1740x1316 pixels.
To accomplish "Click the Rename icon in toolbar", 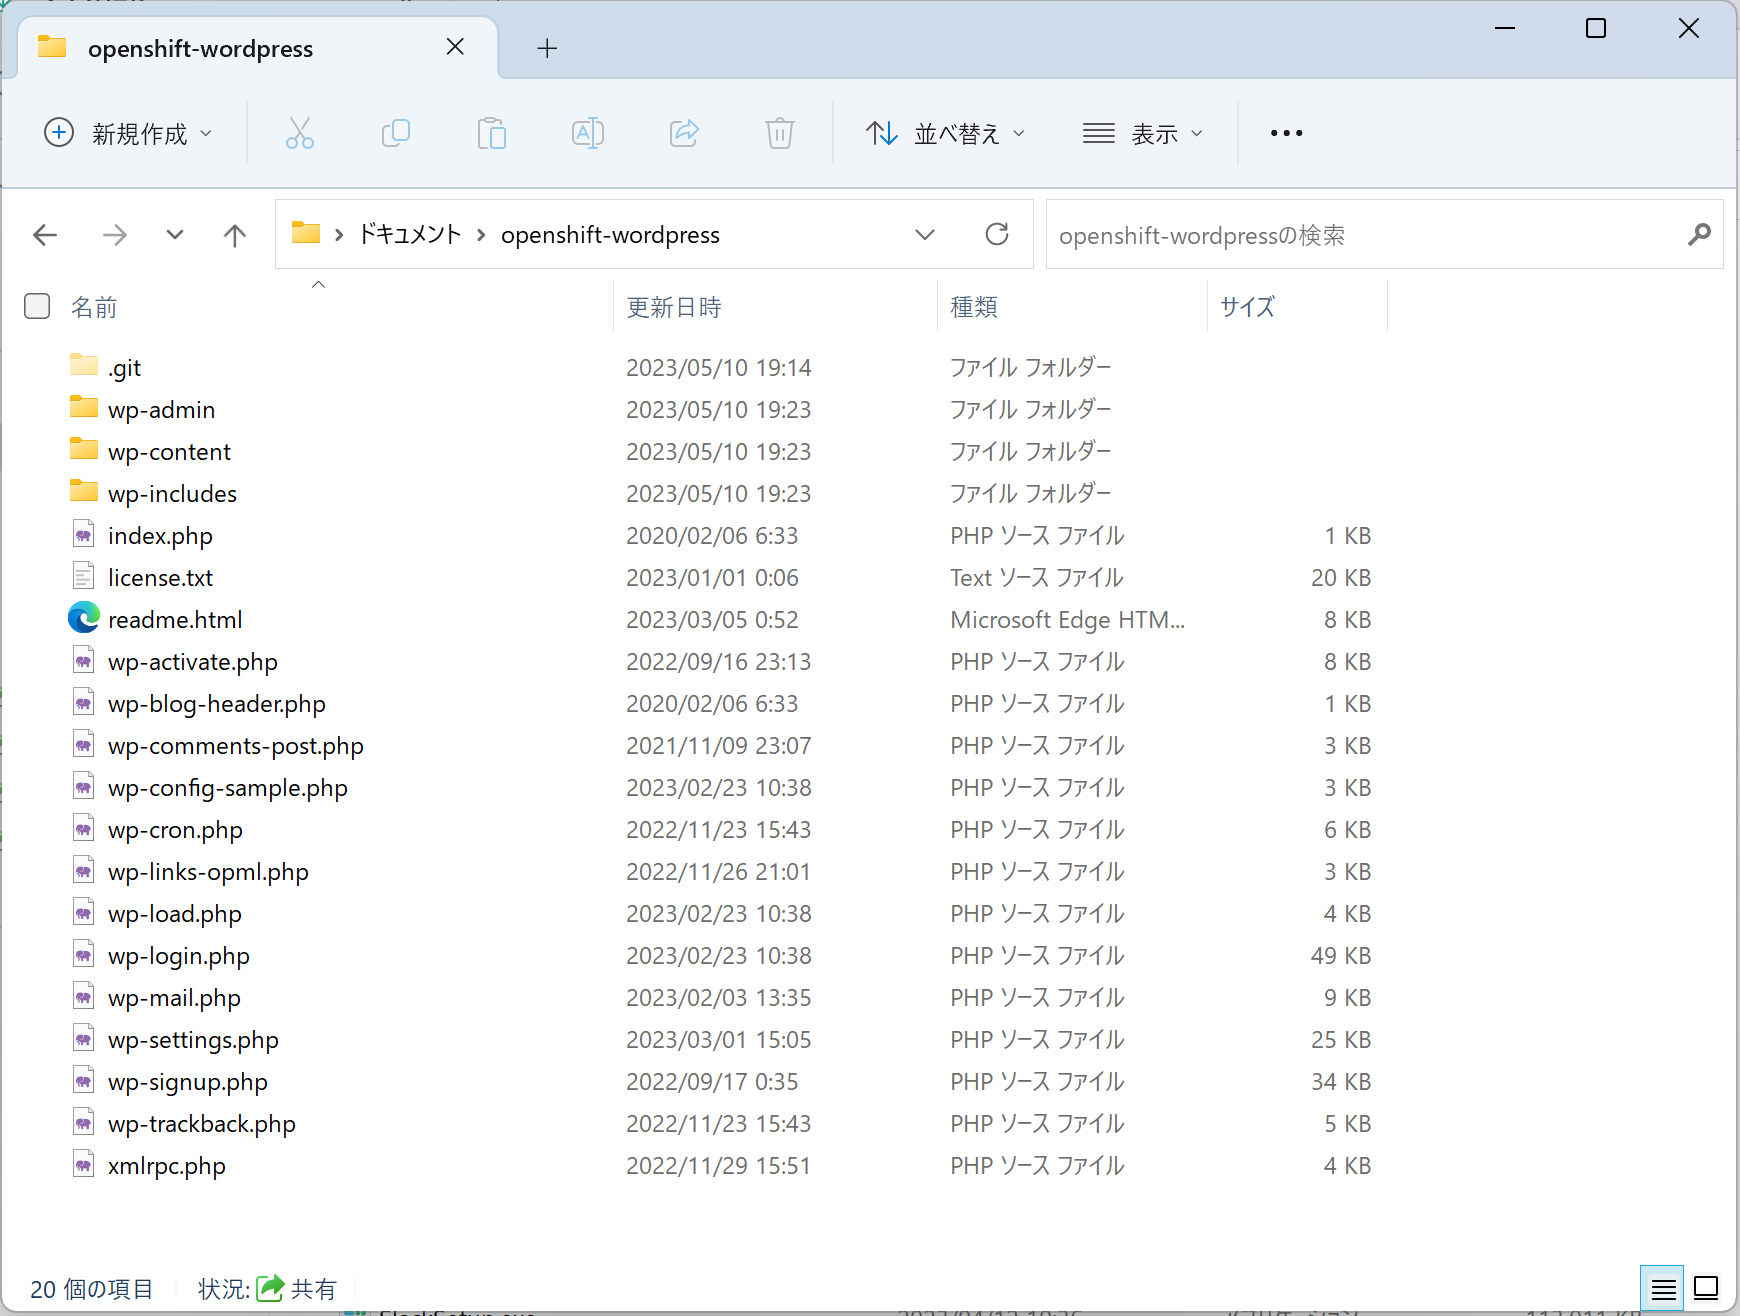I will (588, 133).
